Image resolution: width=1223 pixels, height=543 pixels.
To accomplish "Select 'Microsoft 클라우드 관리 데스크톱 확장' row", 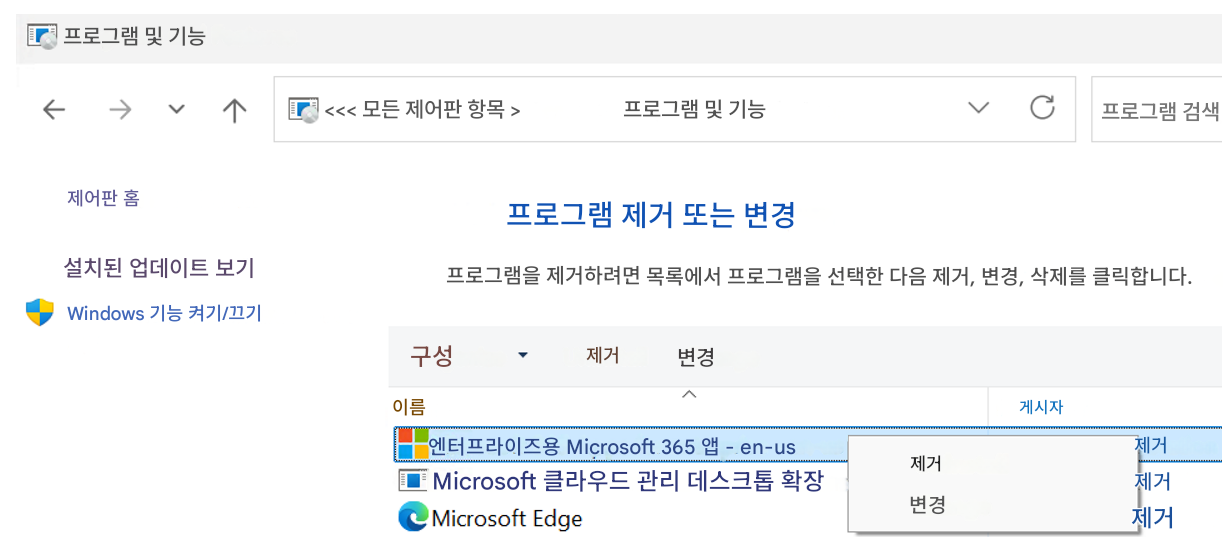I will coord(808,481).
